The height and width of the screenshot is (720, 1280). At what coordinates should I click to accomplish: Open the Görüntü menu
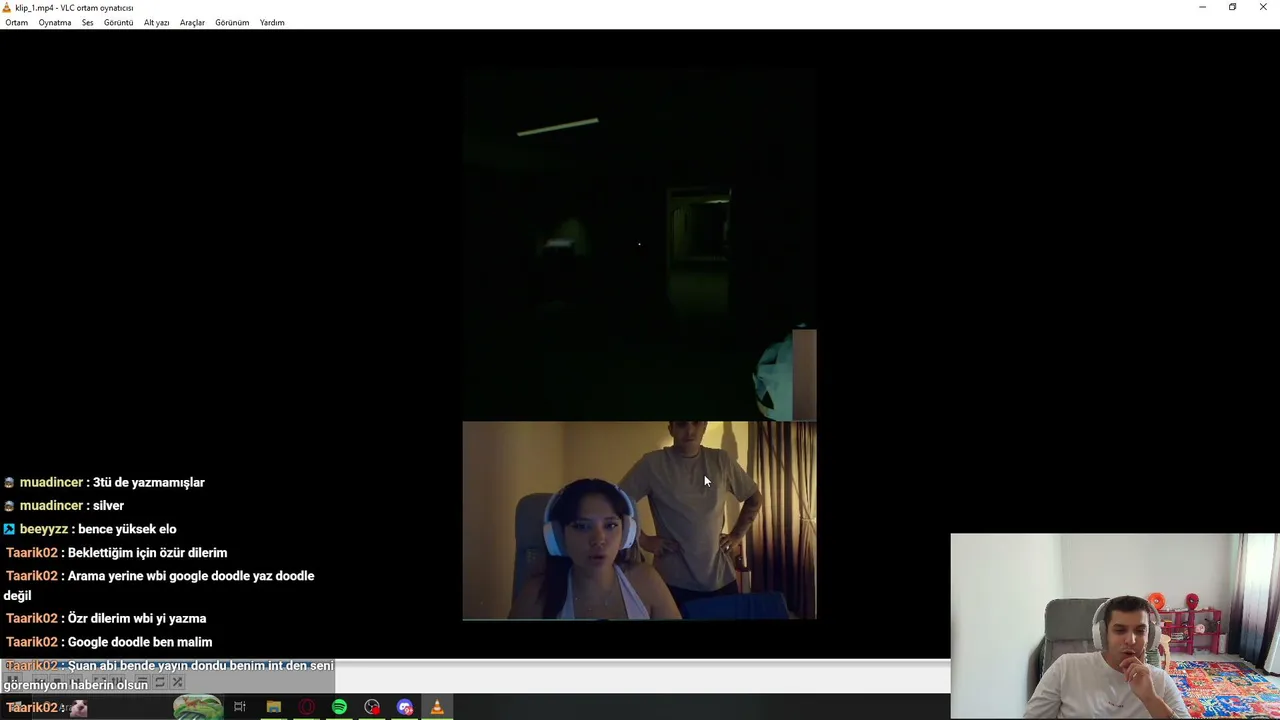(118, 22)
